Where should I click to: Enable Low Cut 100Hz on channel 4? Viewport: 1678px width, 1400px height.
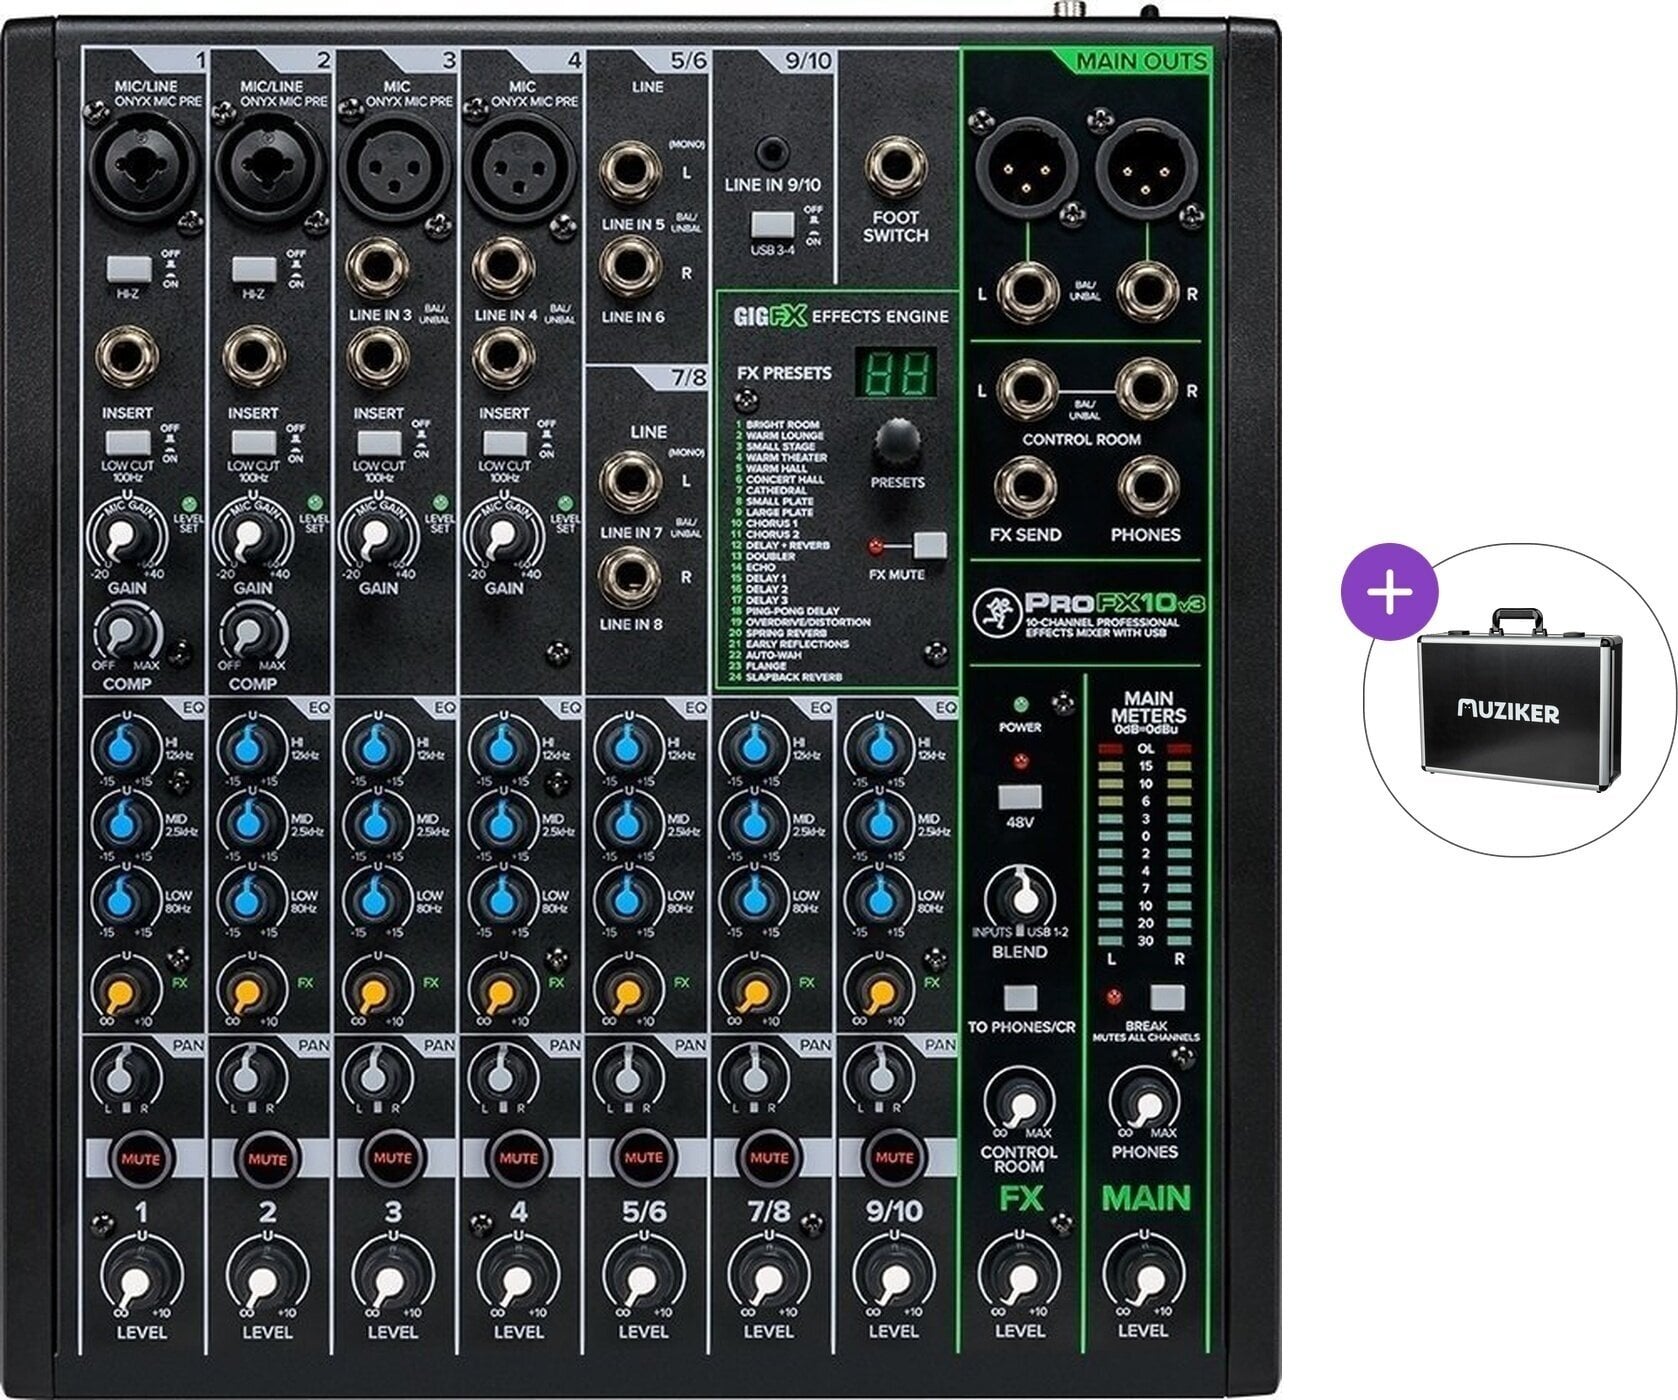point(504,443)
